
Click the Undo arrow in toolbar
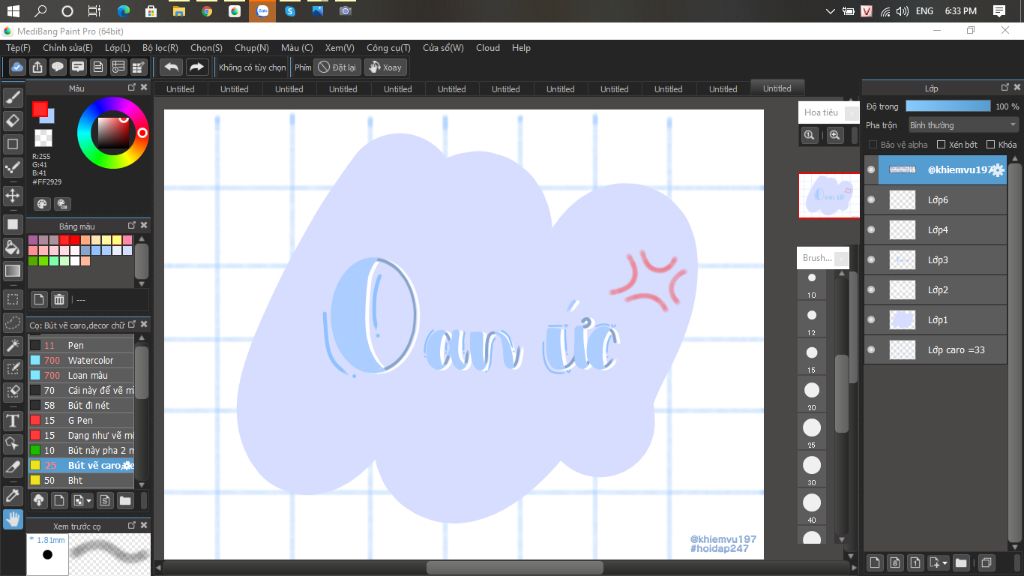point(171,67)
